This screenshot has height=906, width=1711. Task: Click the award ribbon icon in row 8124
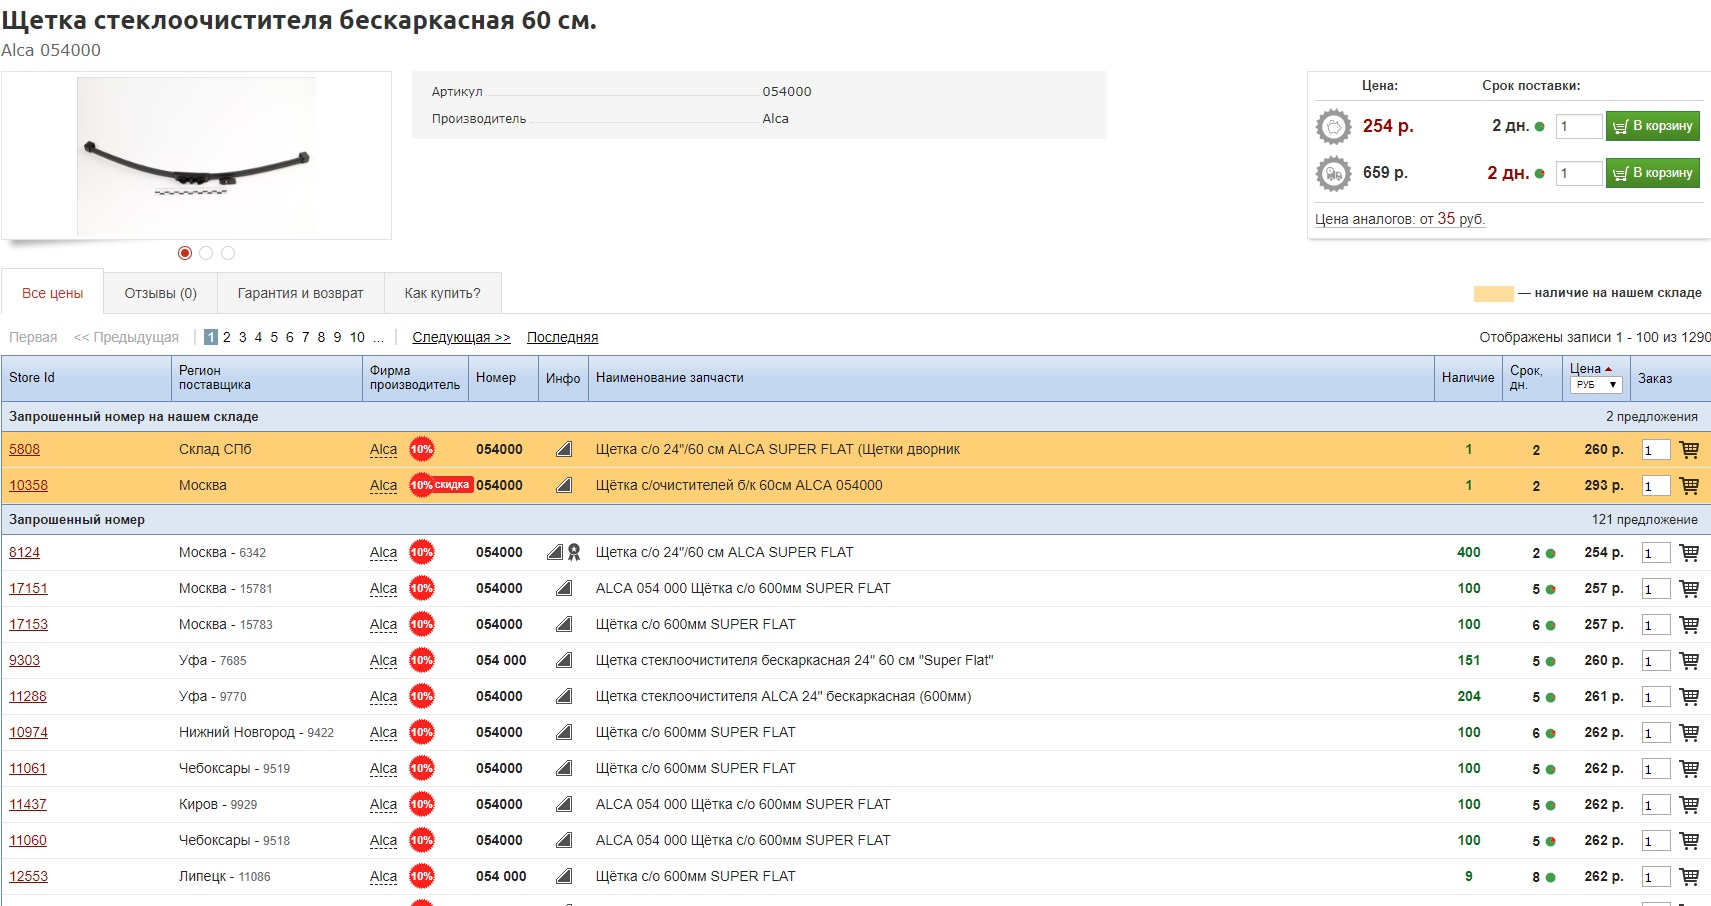[574, 552]
